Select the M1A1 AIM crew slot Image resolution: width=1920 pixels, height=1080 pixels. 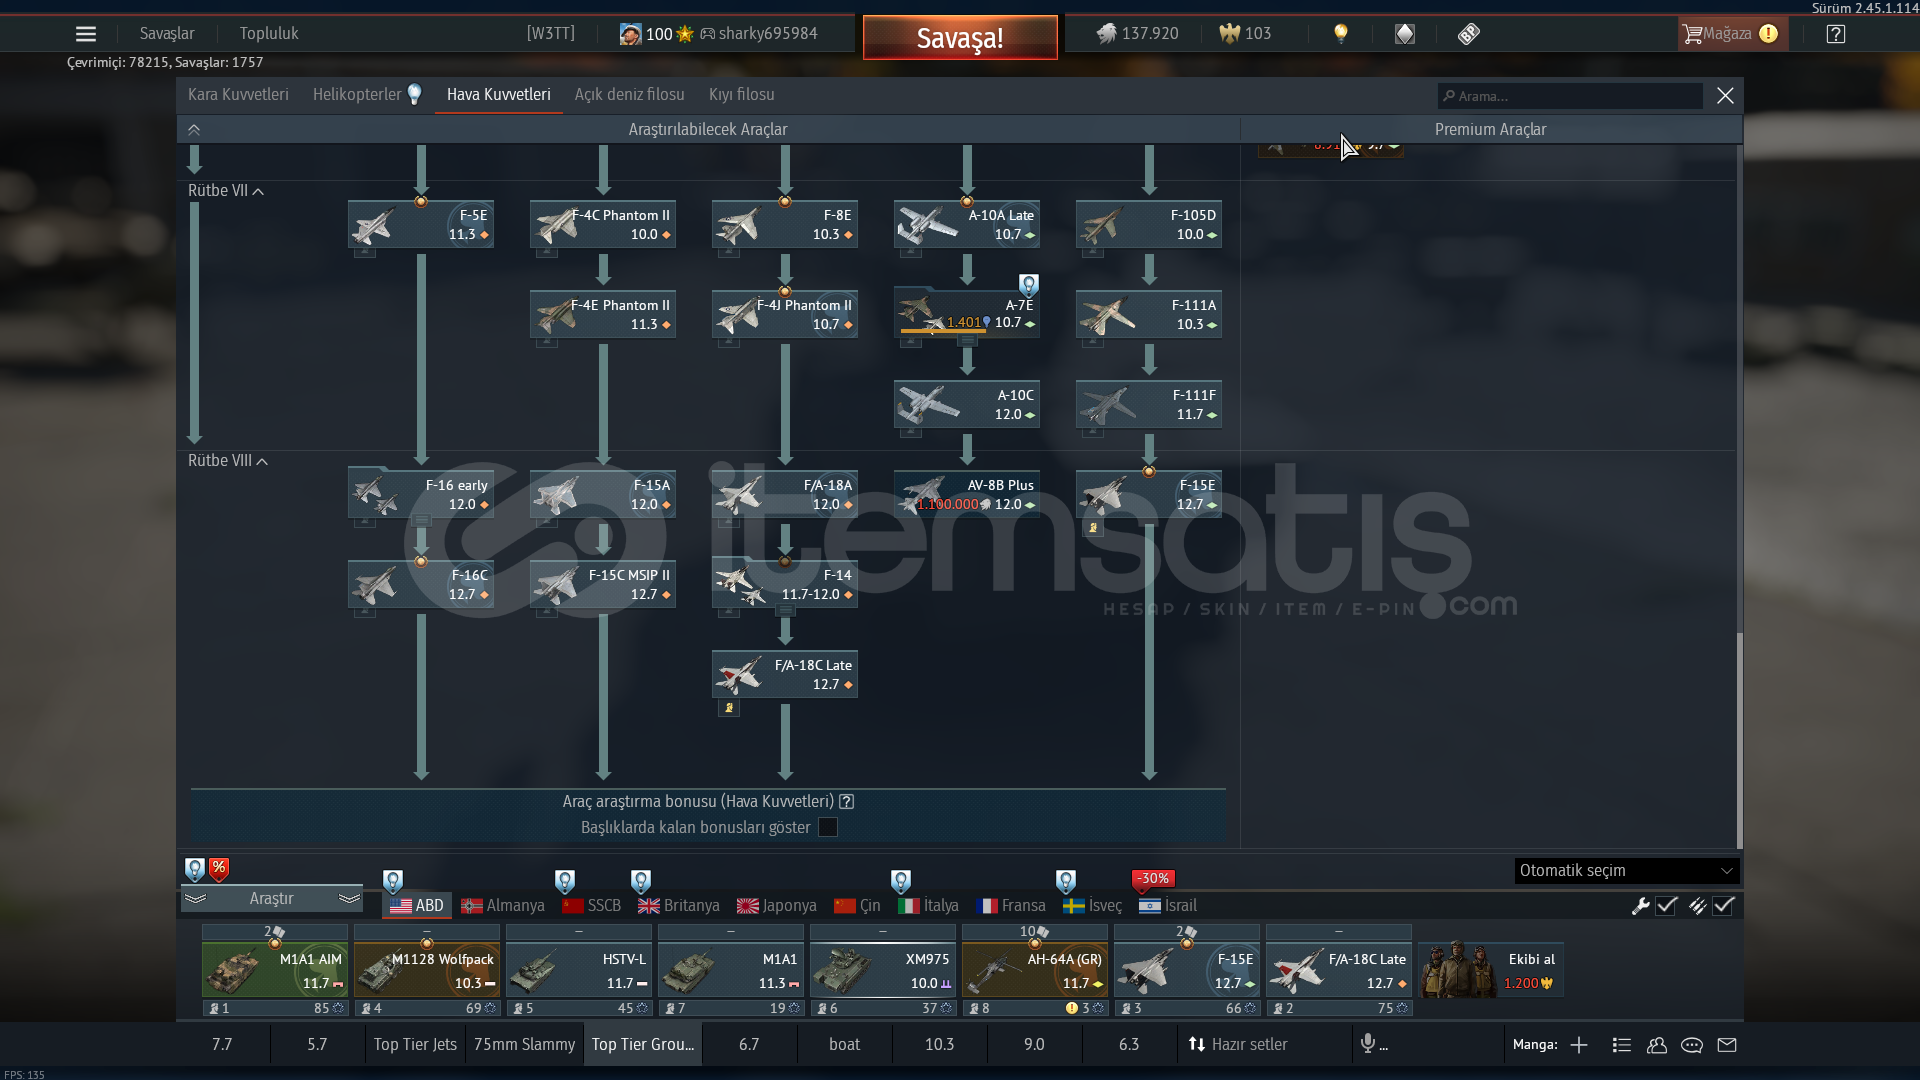(x=275, y=970)
